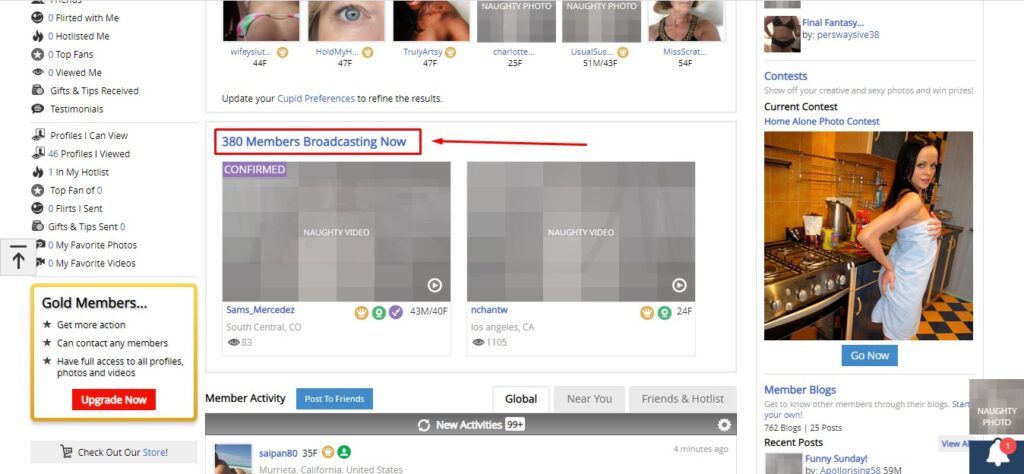Click the refresh icon beside New Activities
Image resolution: width=1024 pixels, height=474 pixels.
click(424, 425)
